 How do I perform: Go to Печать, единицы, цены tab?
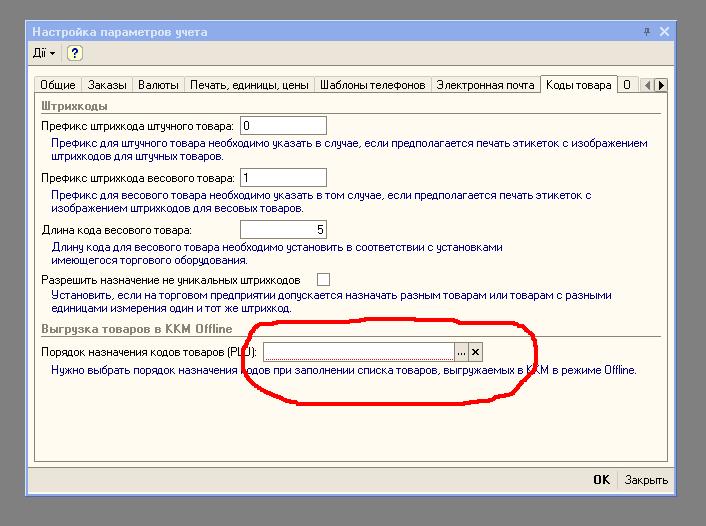pyautogui.click(x=249, y=86)
